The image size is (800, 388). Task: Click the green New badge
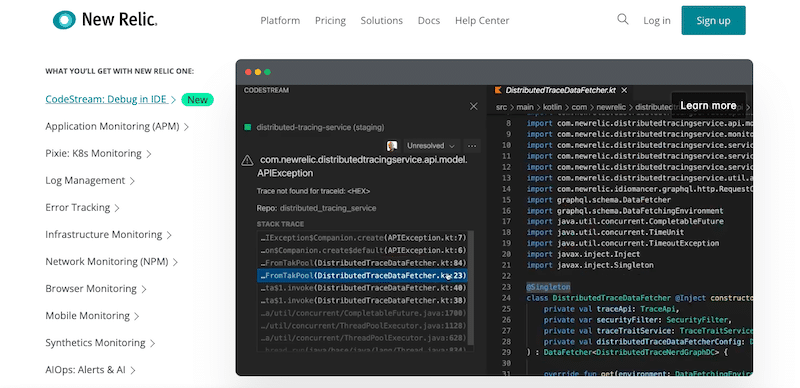tap(197, 100)
